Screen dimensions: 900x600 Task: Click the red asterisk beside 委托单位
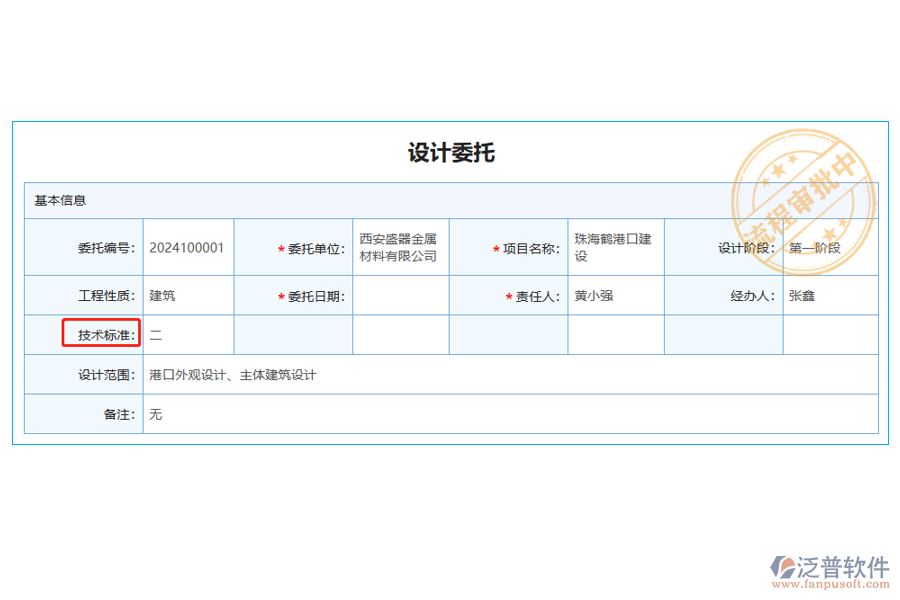coord(280,247)
